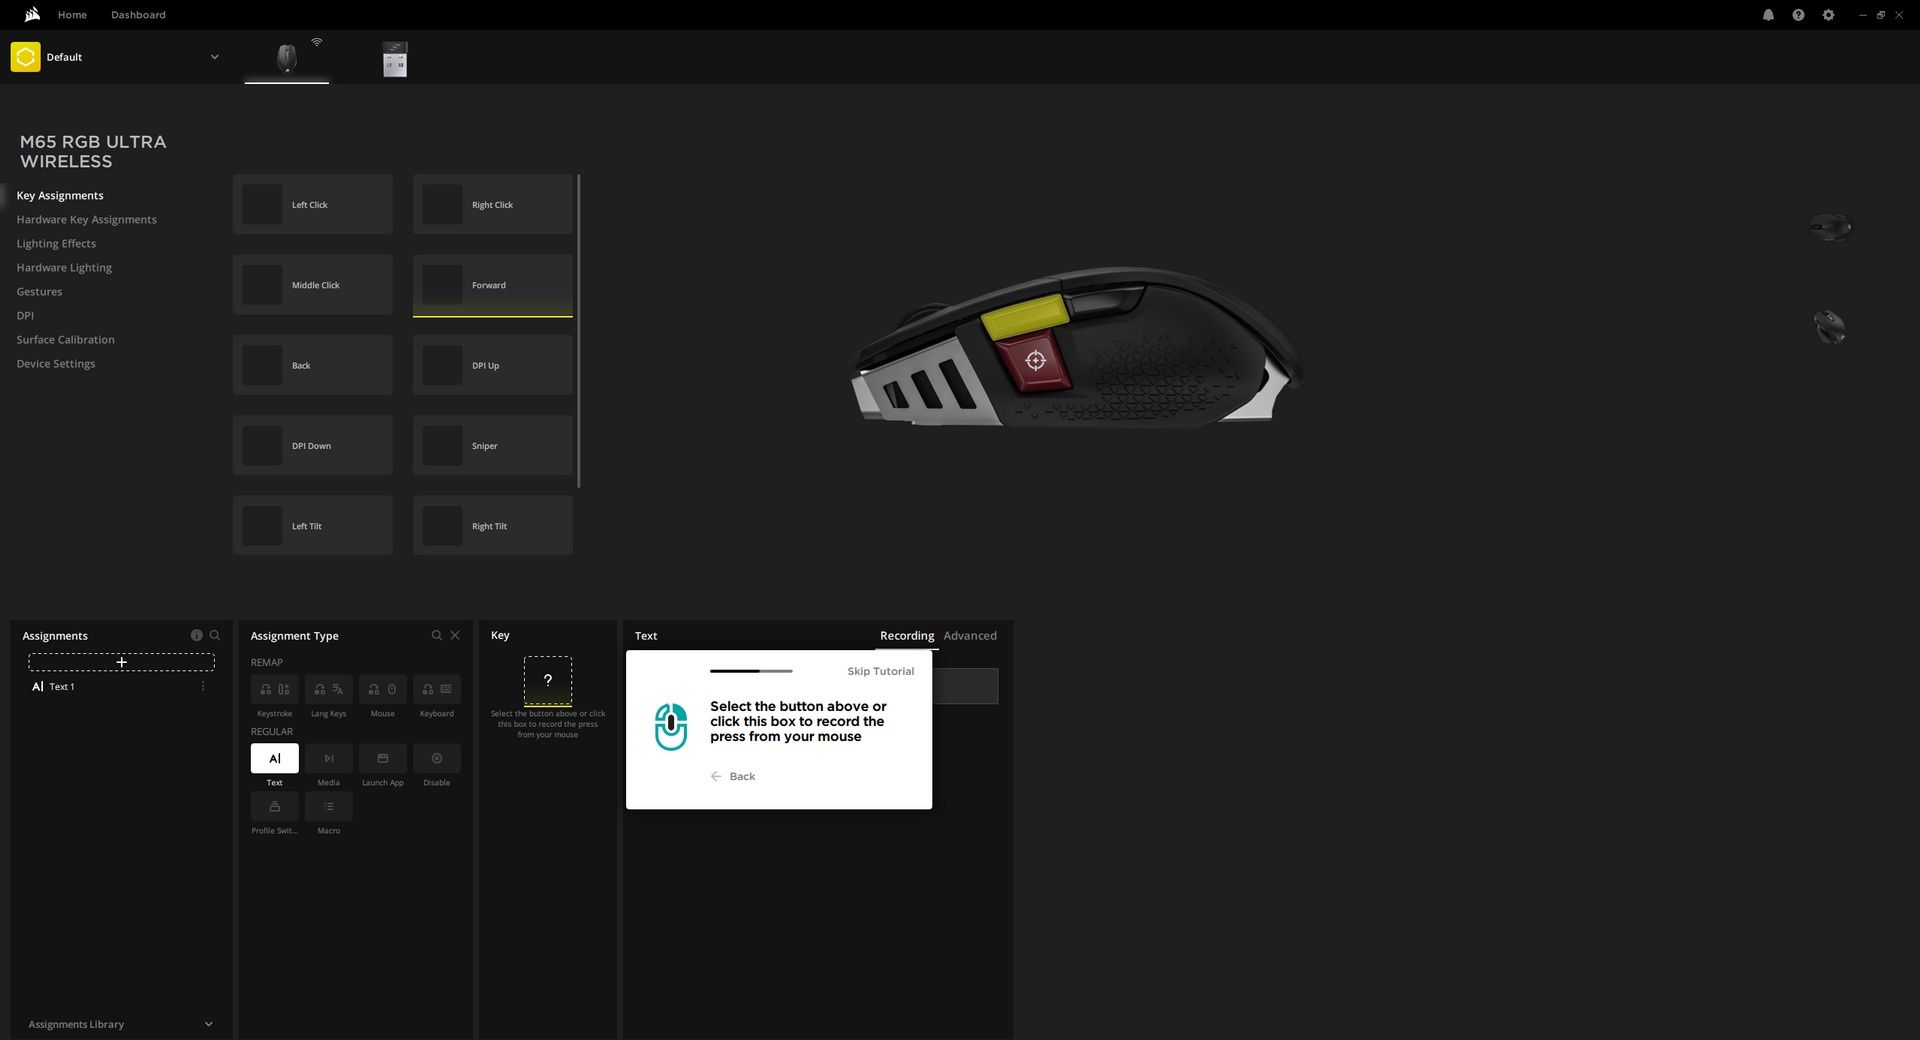Select the Sniper key tile

point(492,445)
